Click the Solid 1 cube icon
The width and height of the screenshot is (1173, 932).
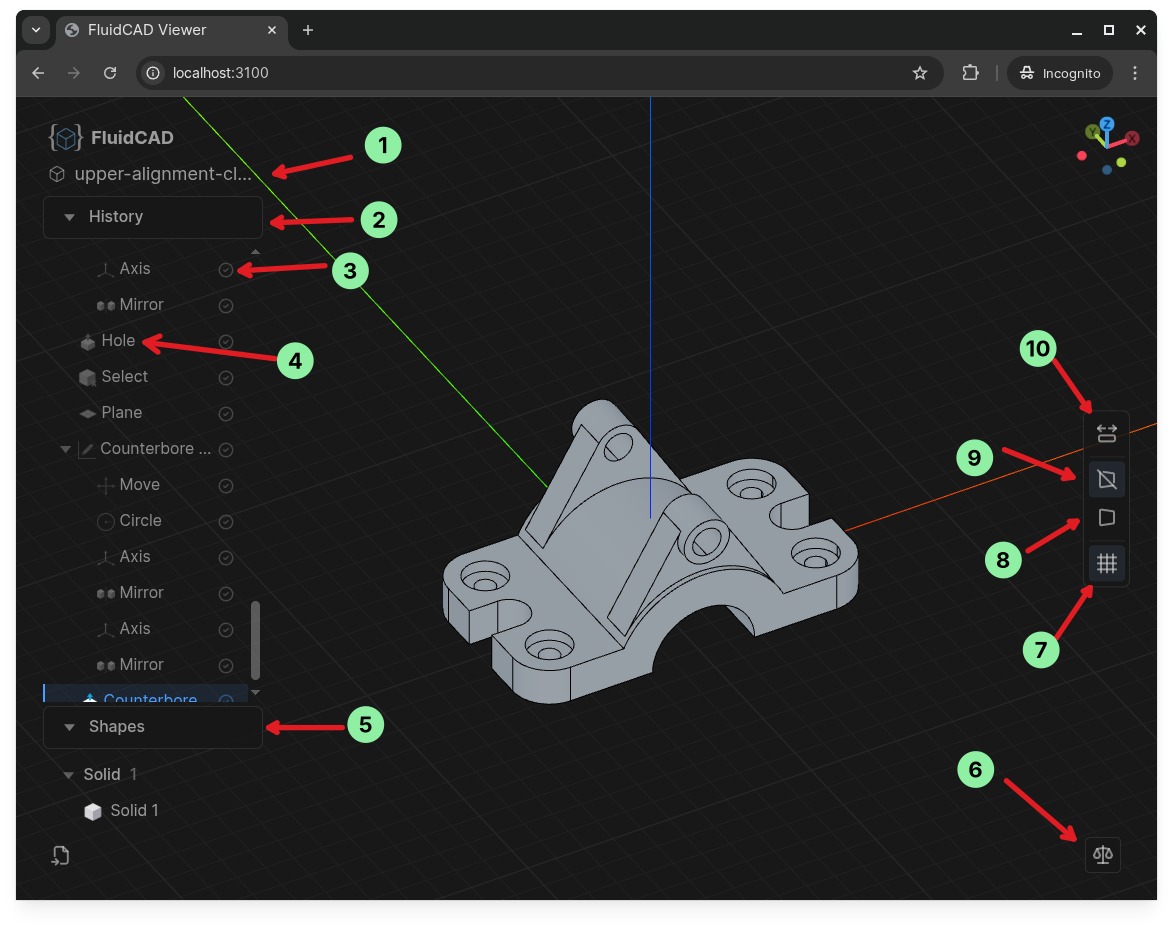click(x=92, y=811)
